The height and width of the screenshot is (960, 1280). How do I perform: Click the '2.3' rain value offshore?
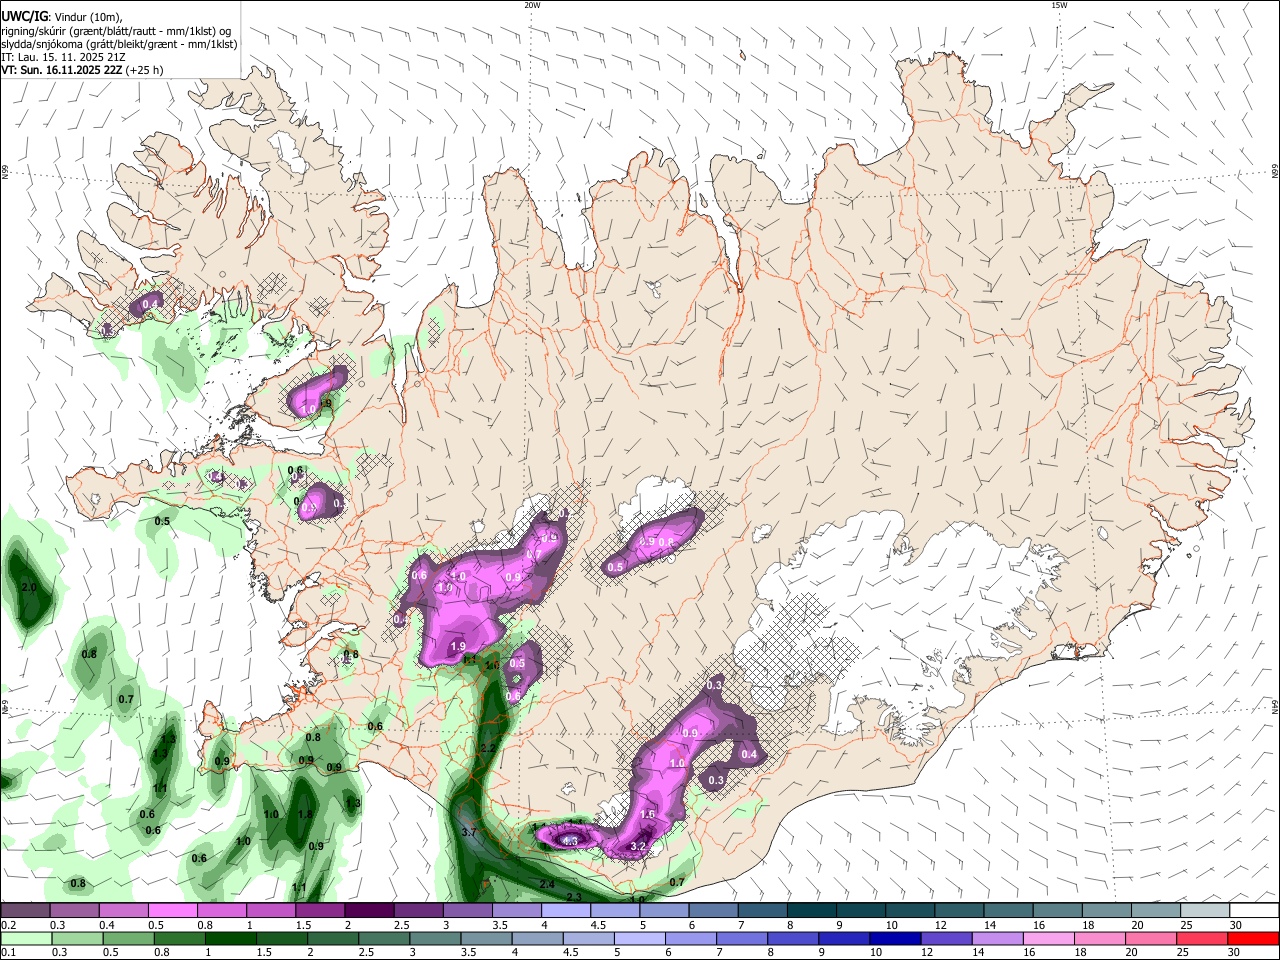(x=574, y=897)
